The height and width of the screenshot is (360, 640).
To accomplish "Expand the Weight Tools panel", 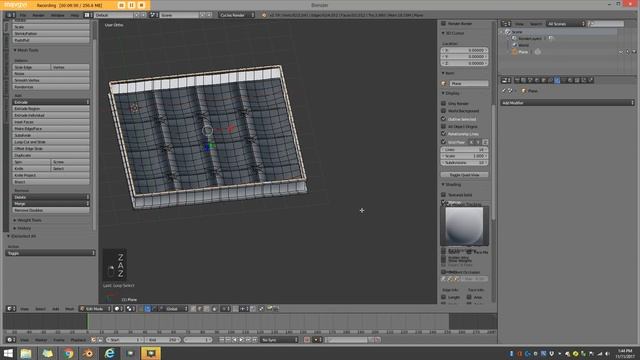I will (x=28, y=220).
